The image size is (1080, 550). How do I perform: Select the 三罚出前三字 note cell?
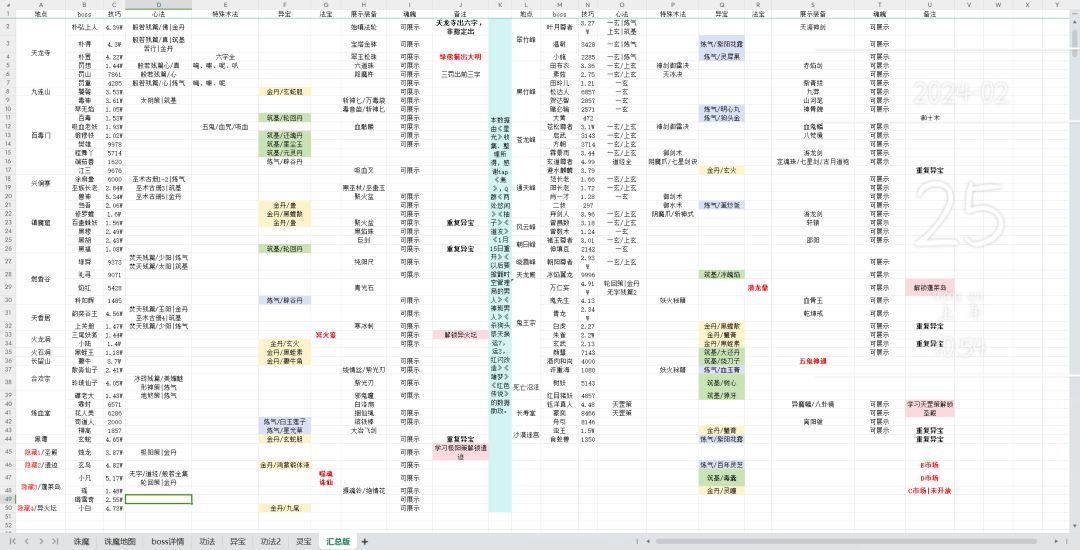[x=460, y=74]
